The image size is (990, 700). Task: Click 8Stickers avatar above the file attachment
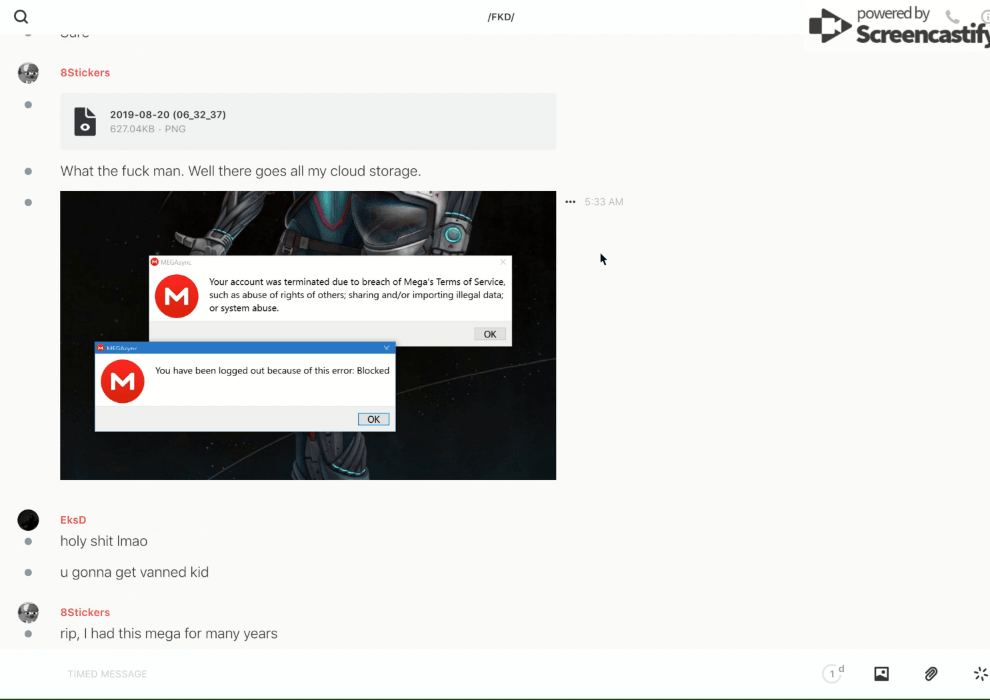28,73
